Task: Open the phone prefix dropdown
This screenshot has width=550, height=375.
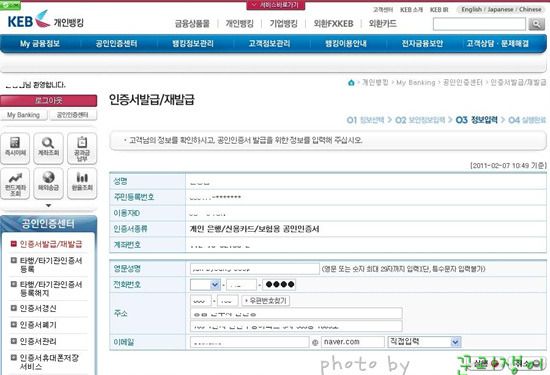Action: coord(205,284)
